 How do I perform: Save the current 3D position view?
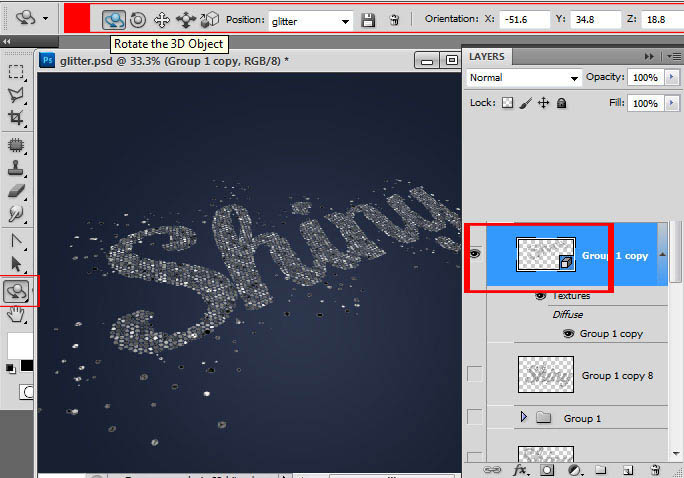click(368, 20)
